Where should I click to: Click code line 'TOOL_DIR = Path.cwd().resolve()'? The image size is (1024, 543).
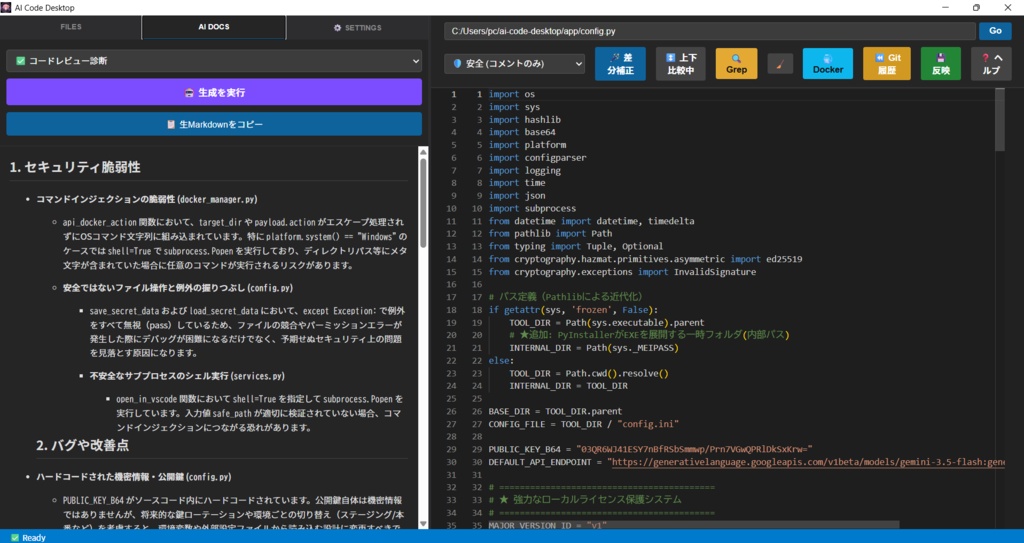pos(589,373)
